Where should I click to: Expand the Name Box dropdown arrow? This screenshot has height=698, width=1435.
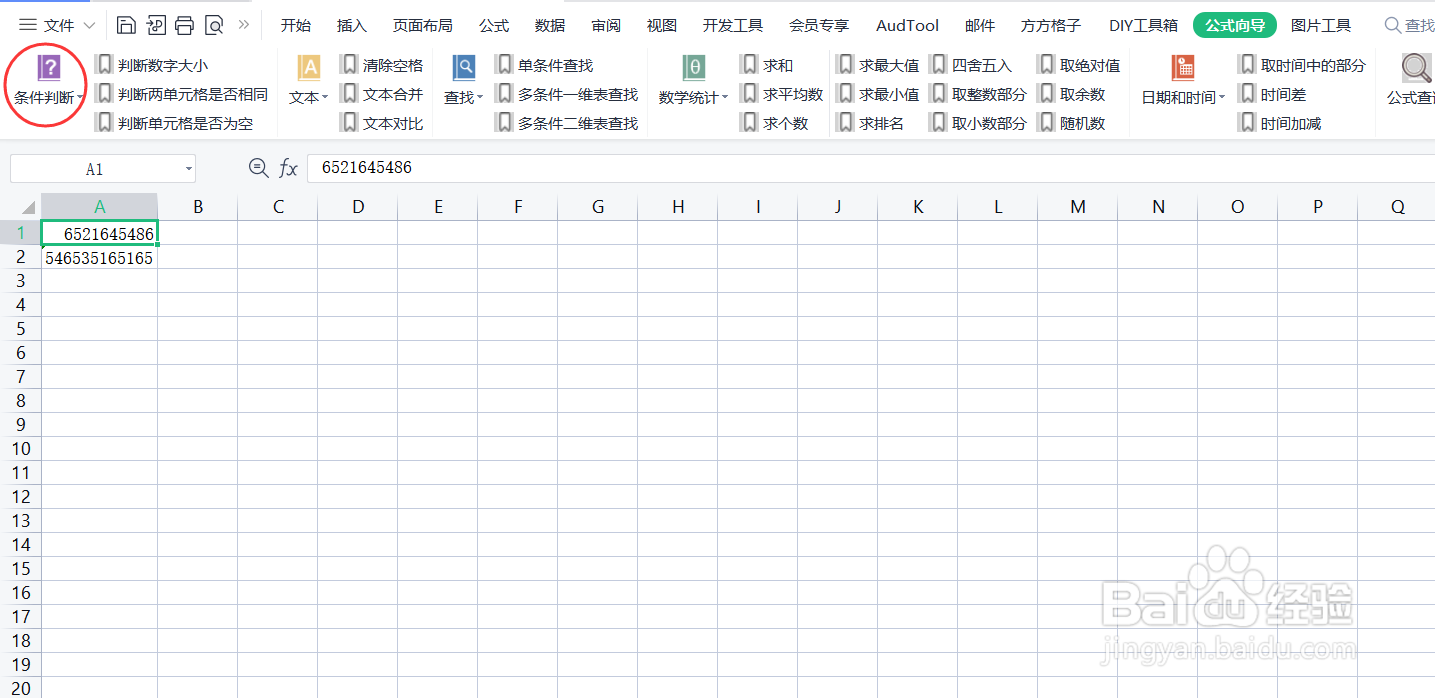point(188,169)
